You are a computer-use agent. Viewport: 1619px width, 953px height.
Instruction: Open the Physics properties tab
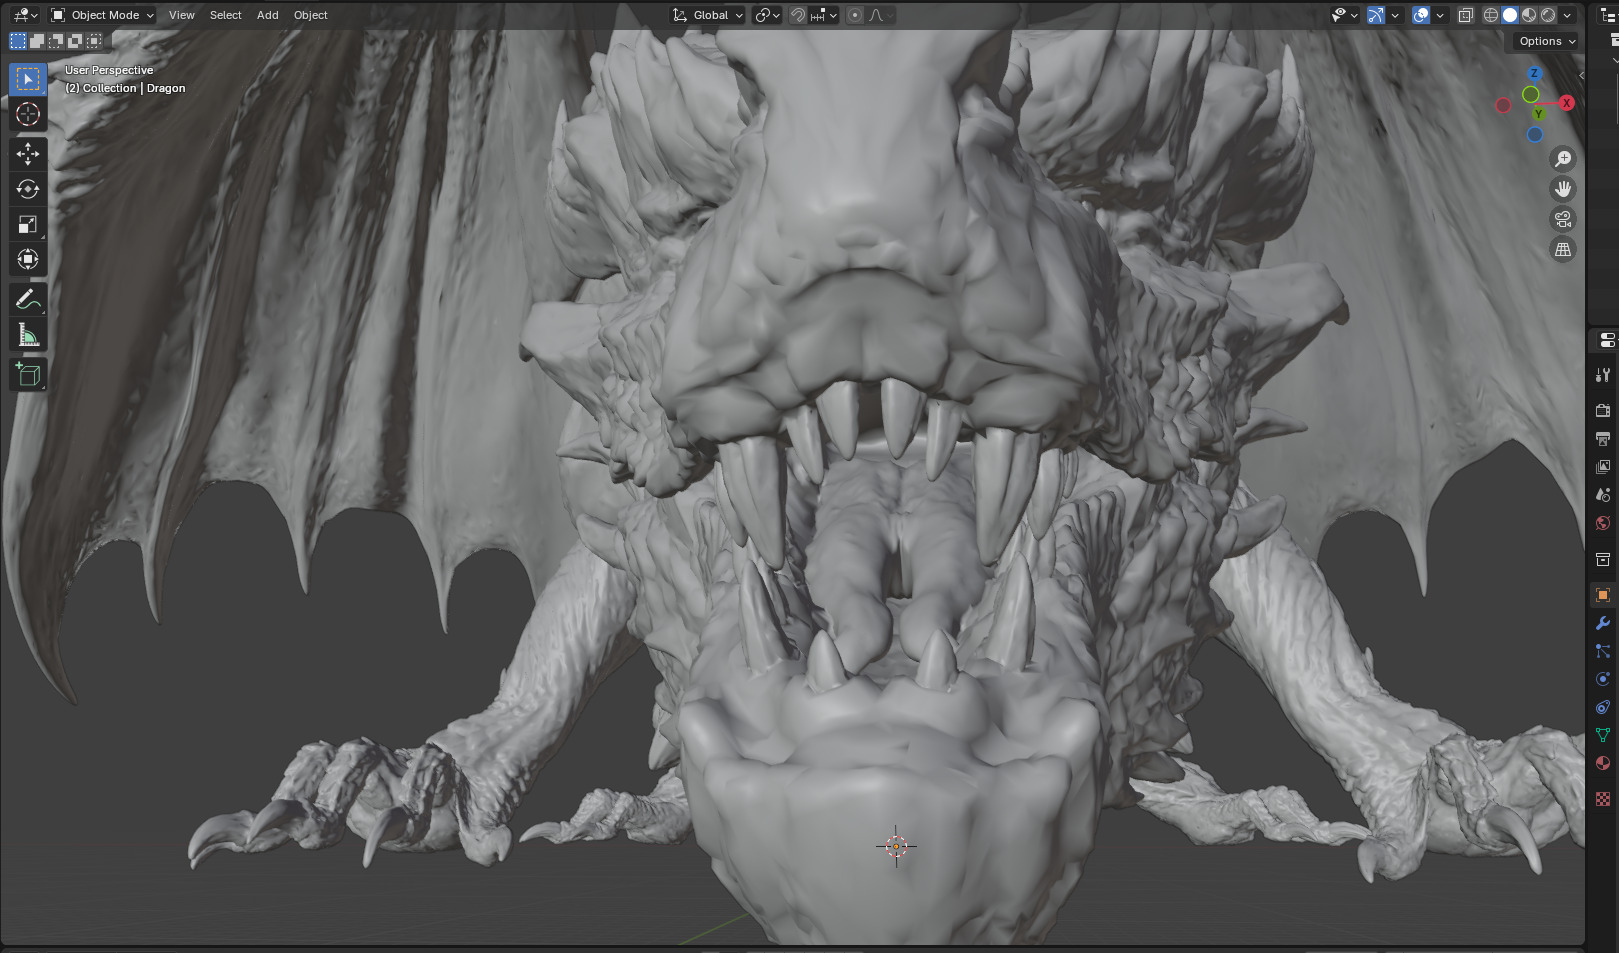click(1603, 679)
